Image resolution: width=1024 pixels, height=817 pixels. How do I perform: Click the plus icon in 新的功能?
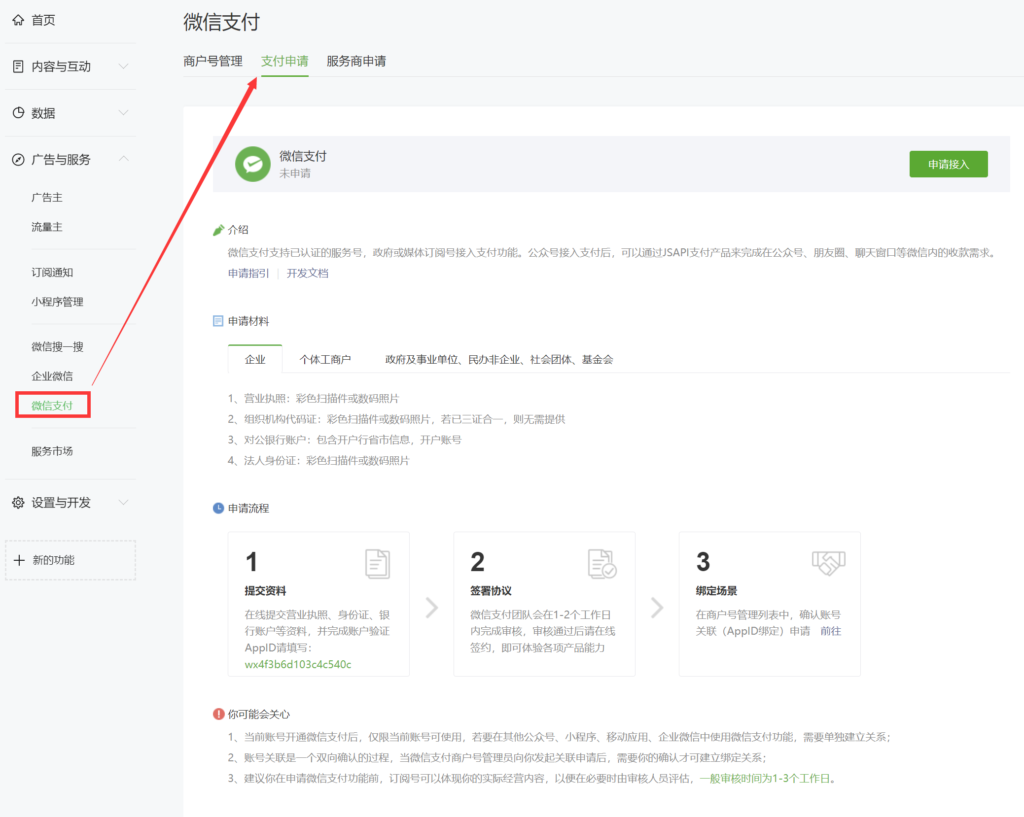(x=19, y=560)
